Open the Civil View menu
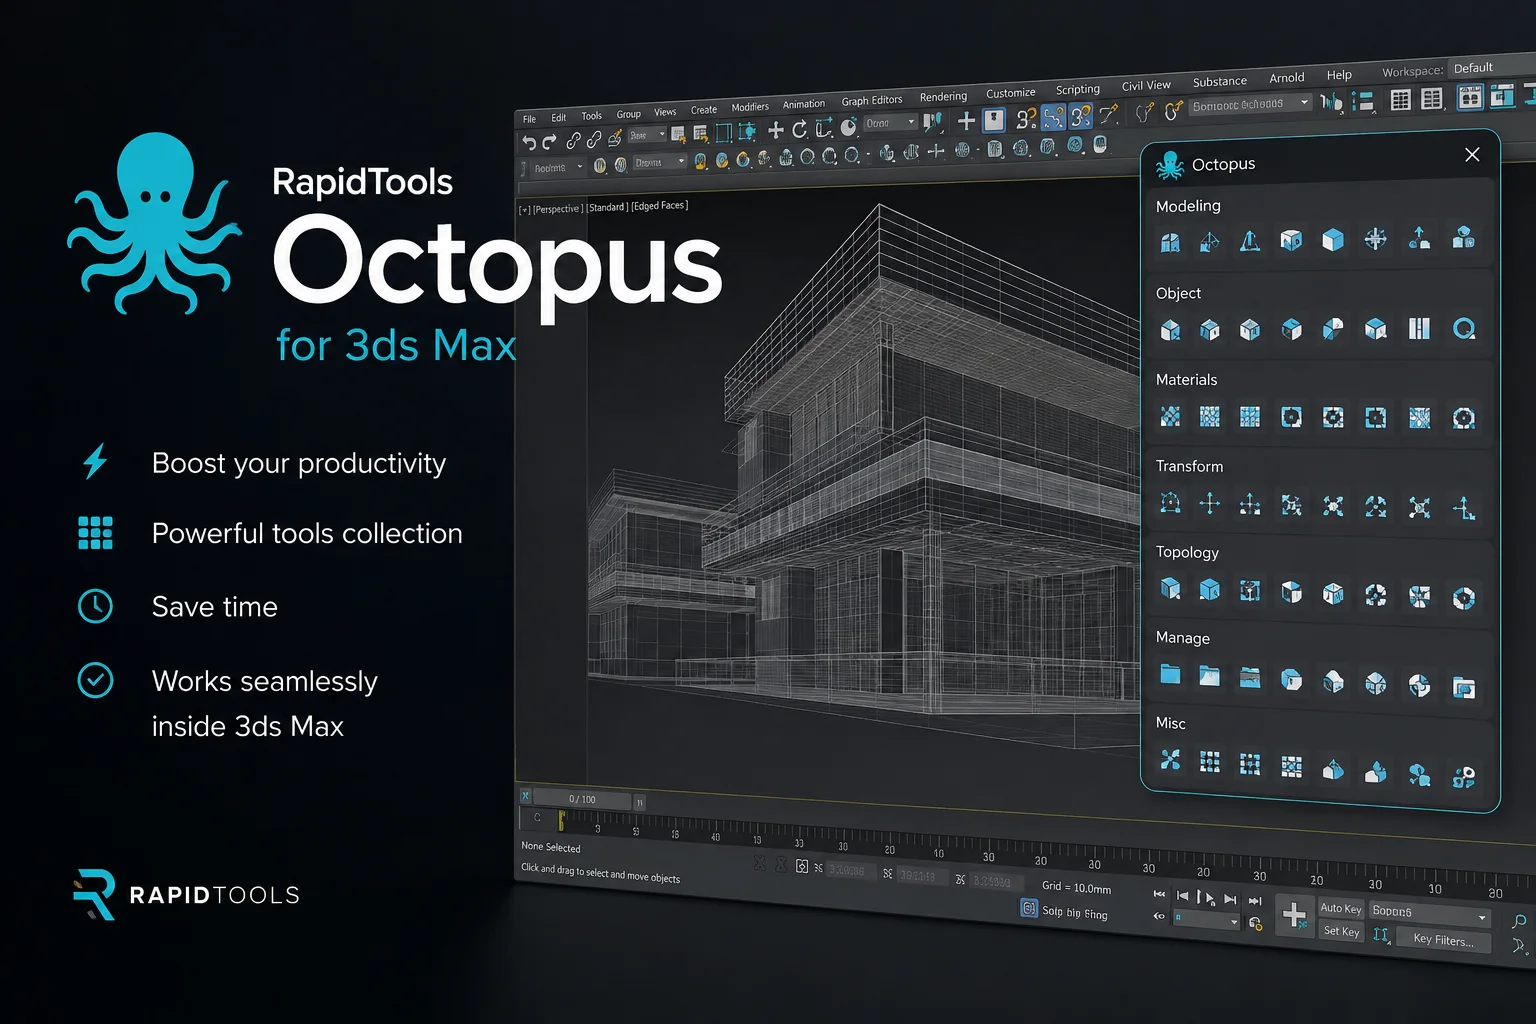1536x1024 pixels. 1145,85
